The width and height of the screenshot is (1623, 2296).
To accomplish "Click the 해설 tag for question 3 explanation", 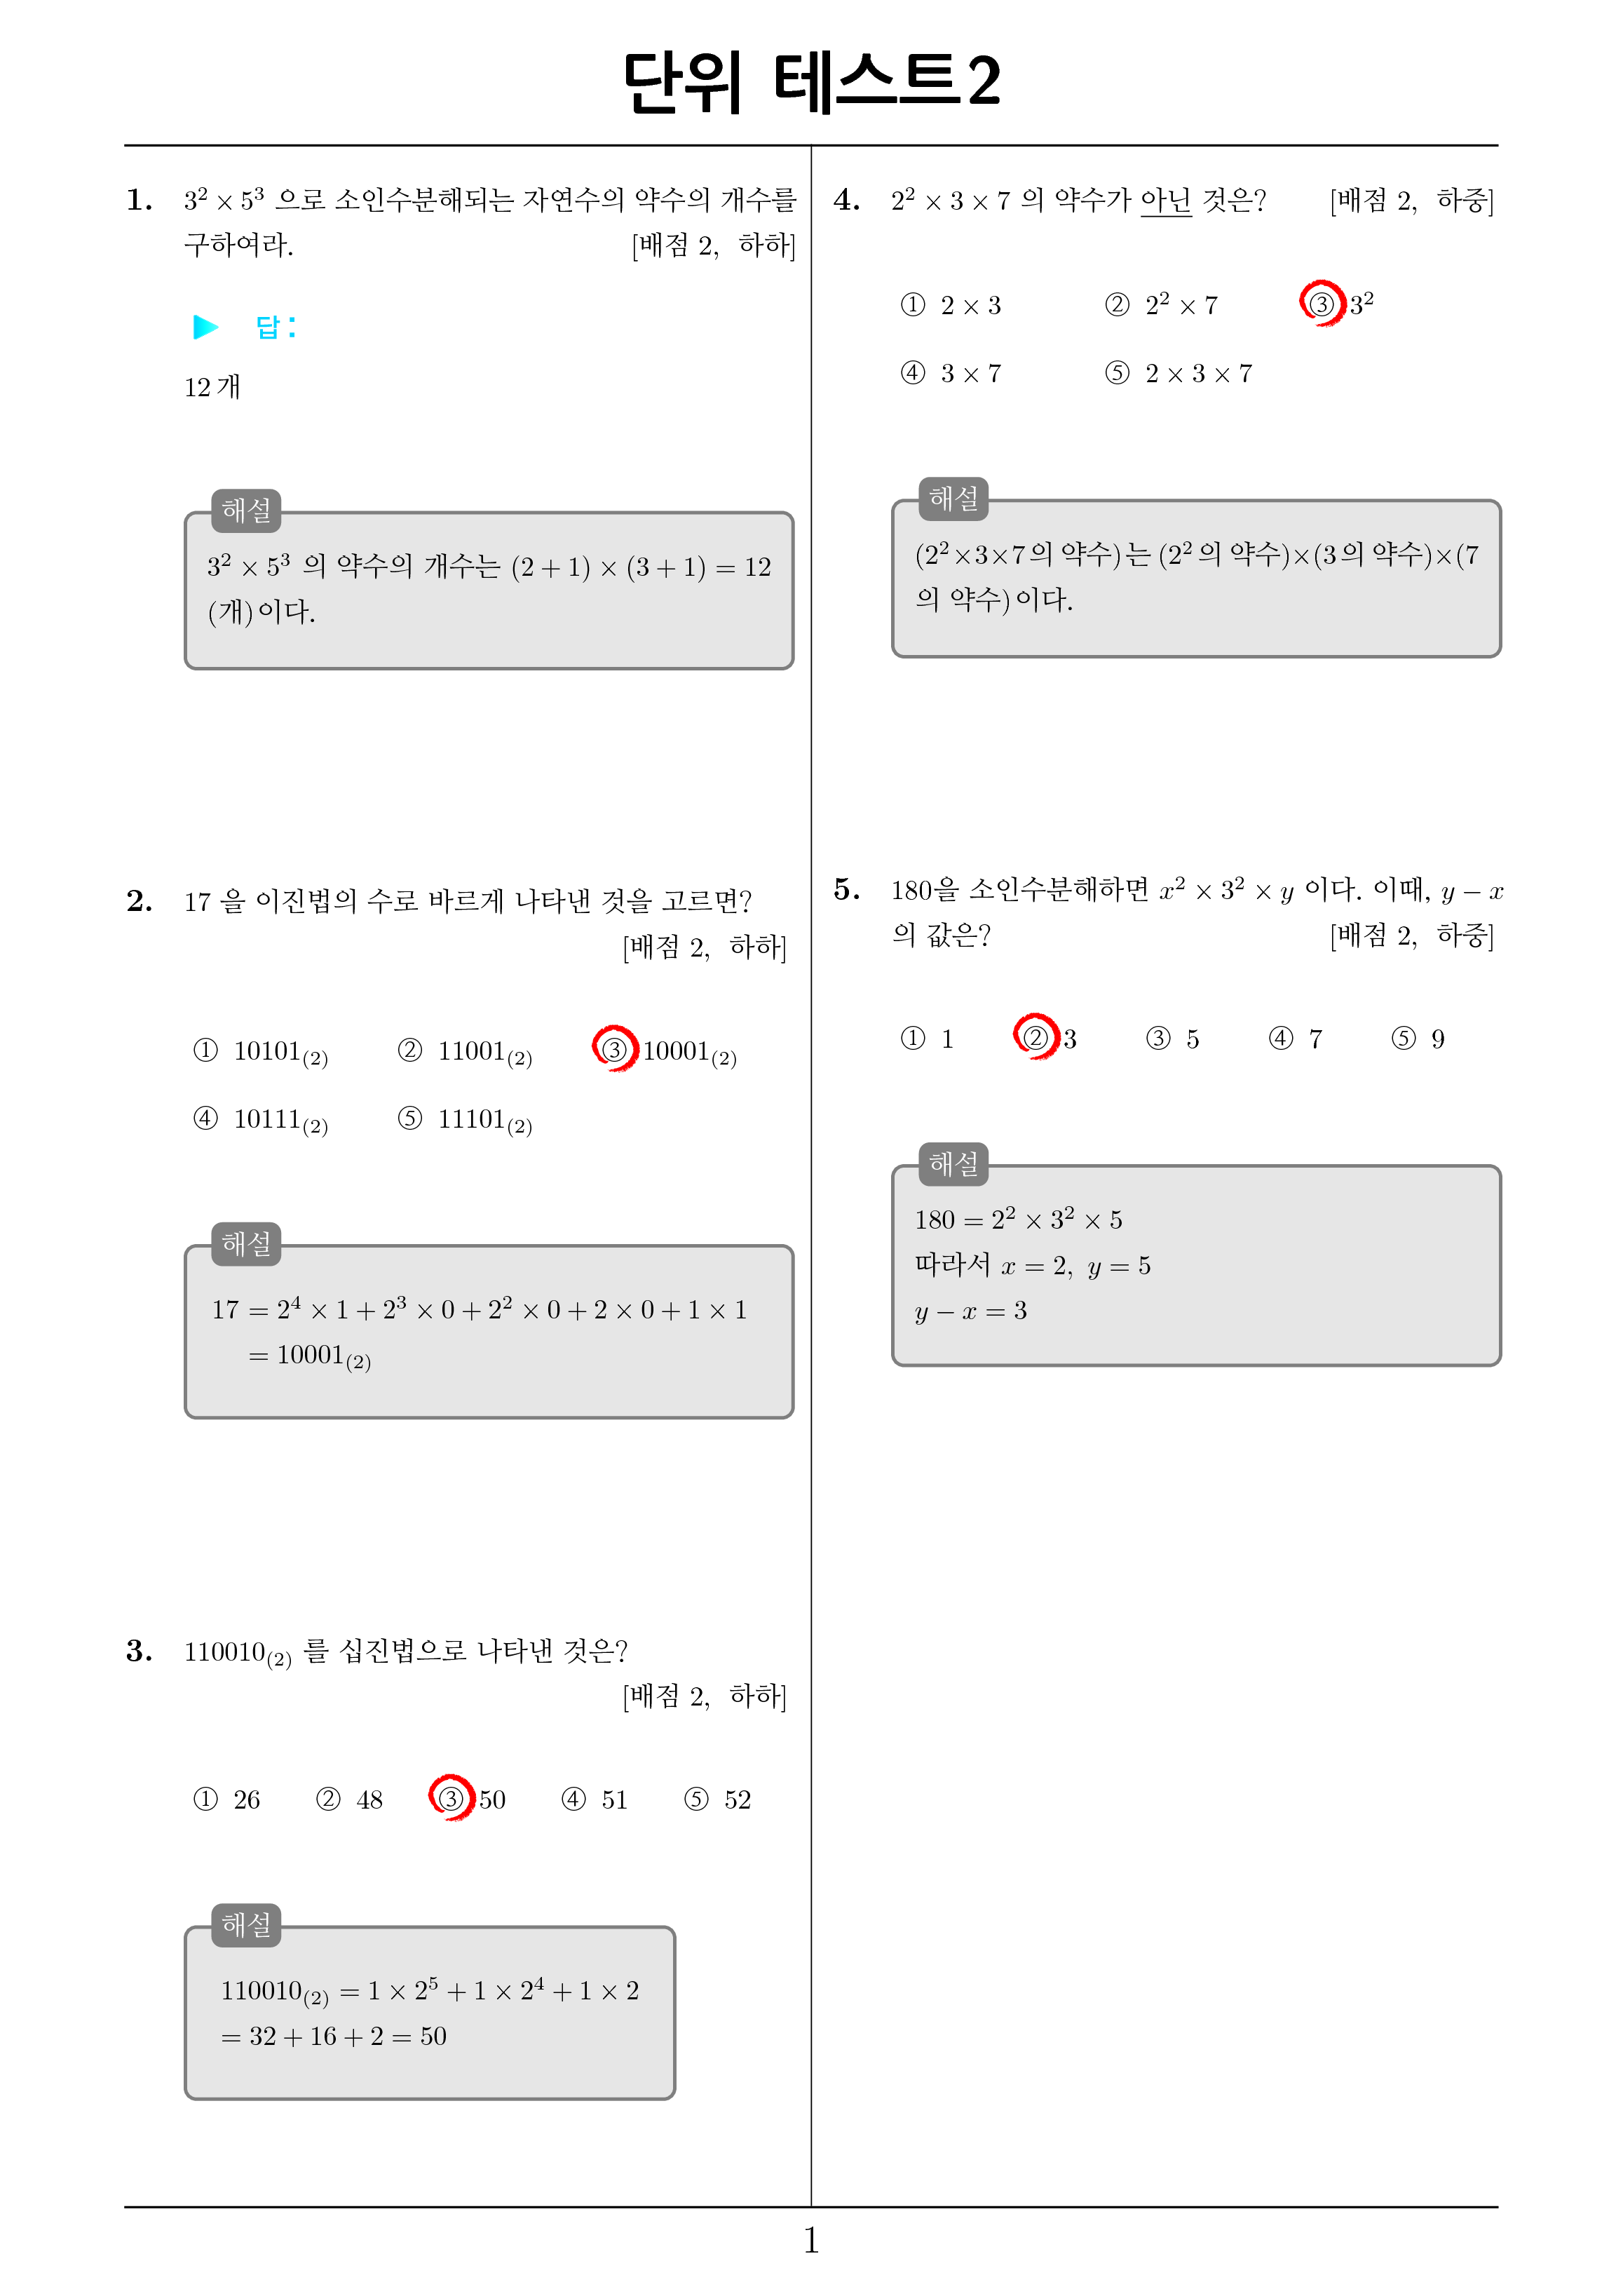I will click(x=246, y=1924).
